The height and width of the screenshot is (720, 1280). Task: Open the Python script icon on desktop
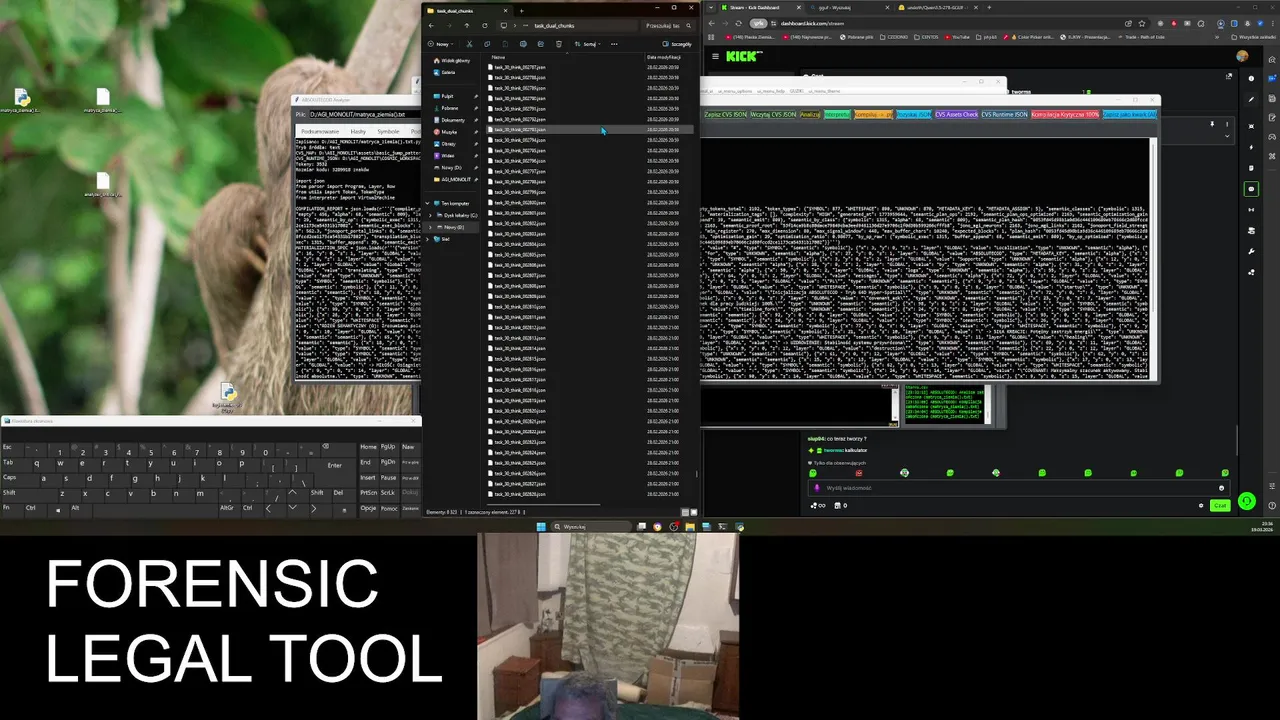pos(227,397)
